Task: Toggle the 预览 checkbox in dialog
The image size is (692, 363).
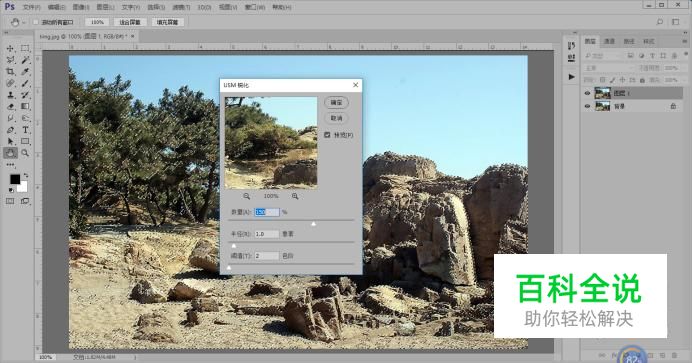Action: (327, 135)
